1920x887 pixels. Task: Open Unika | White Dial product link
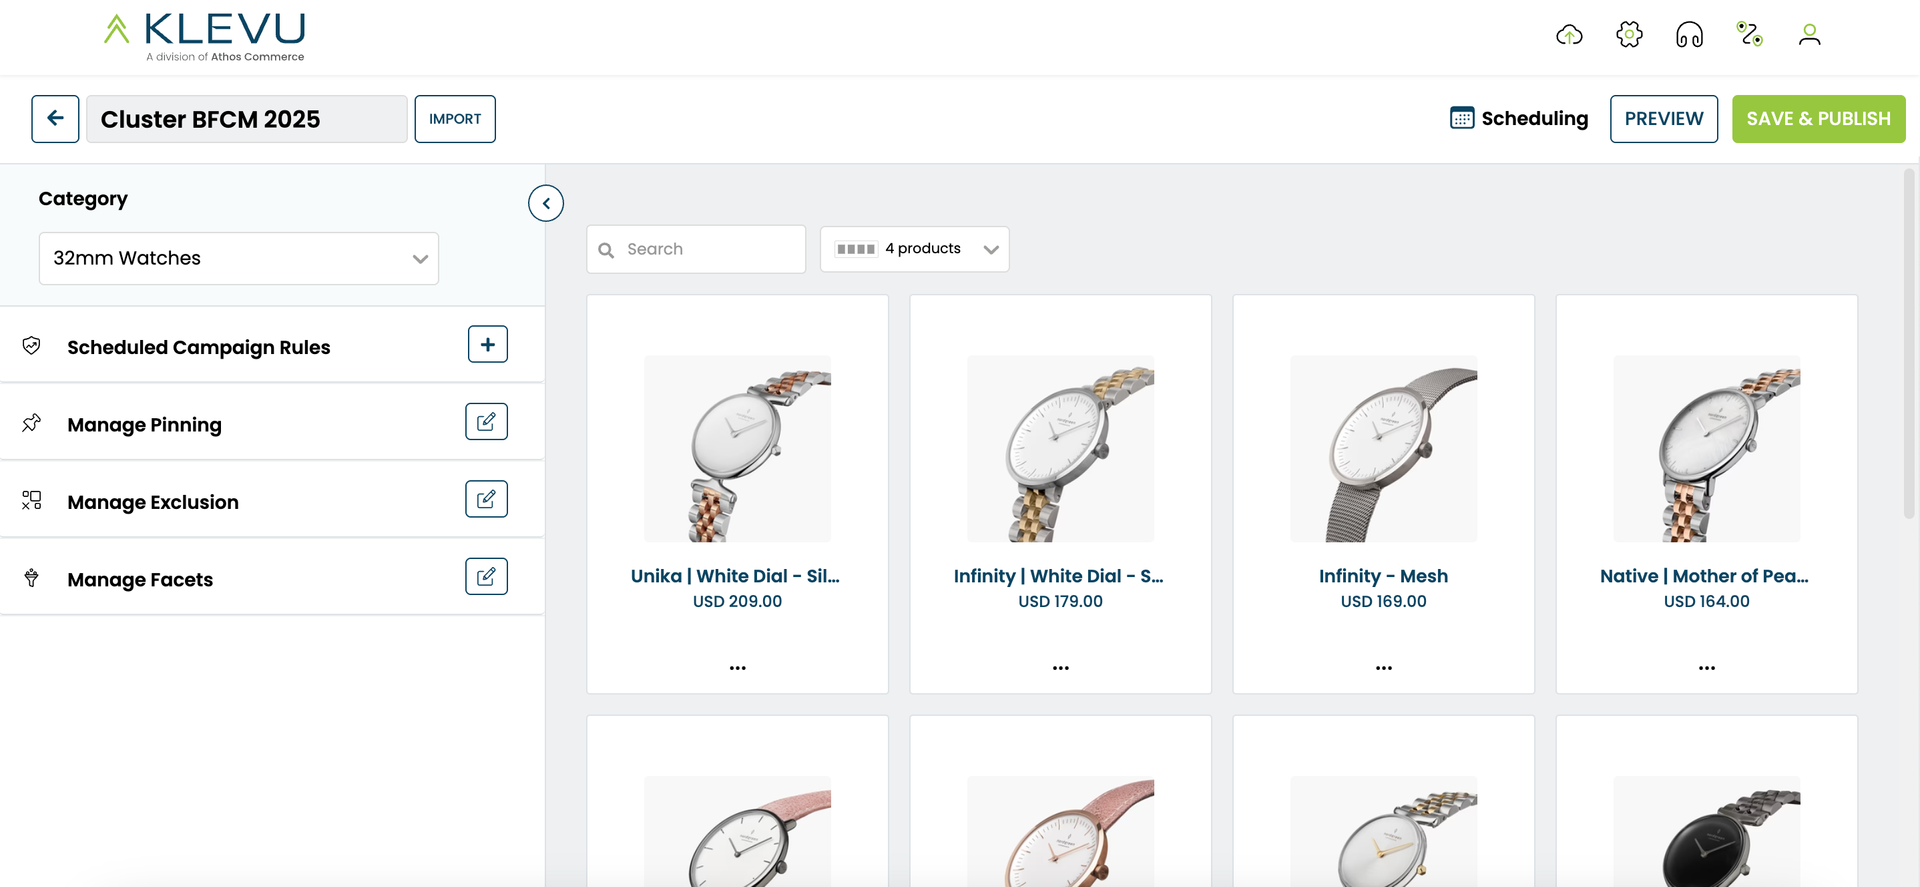[735, 576]
